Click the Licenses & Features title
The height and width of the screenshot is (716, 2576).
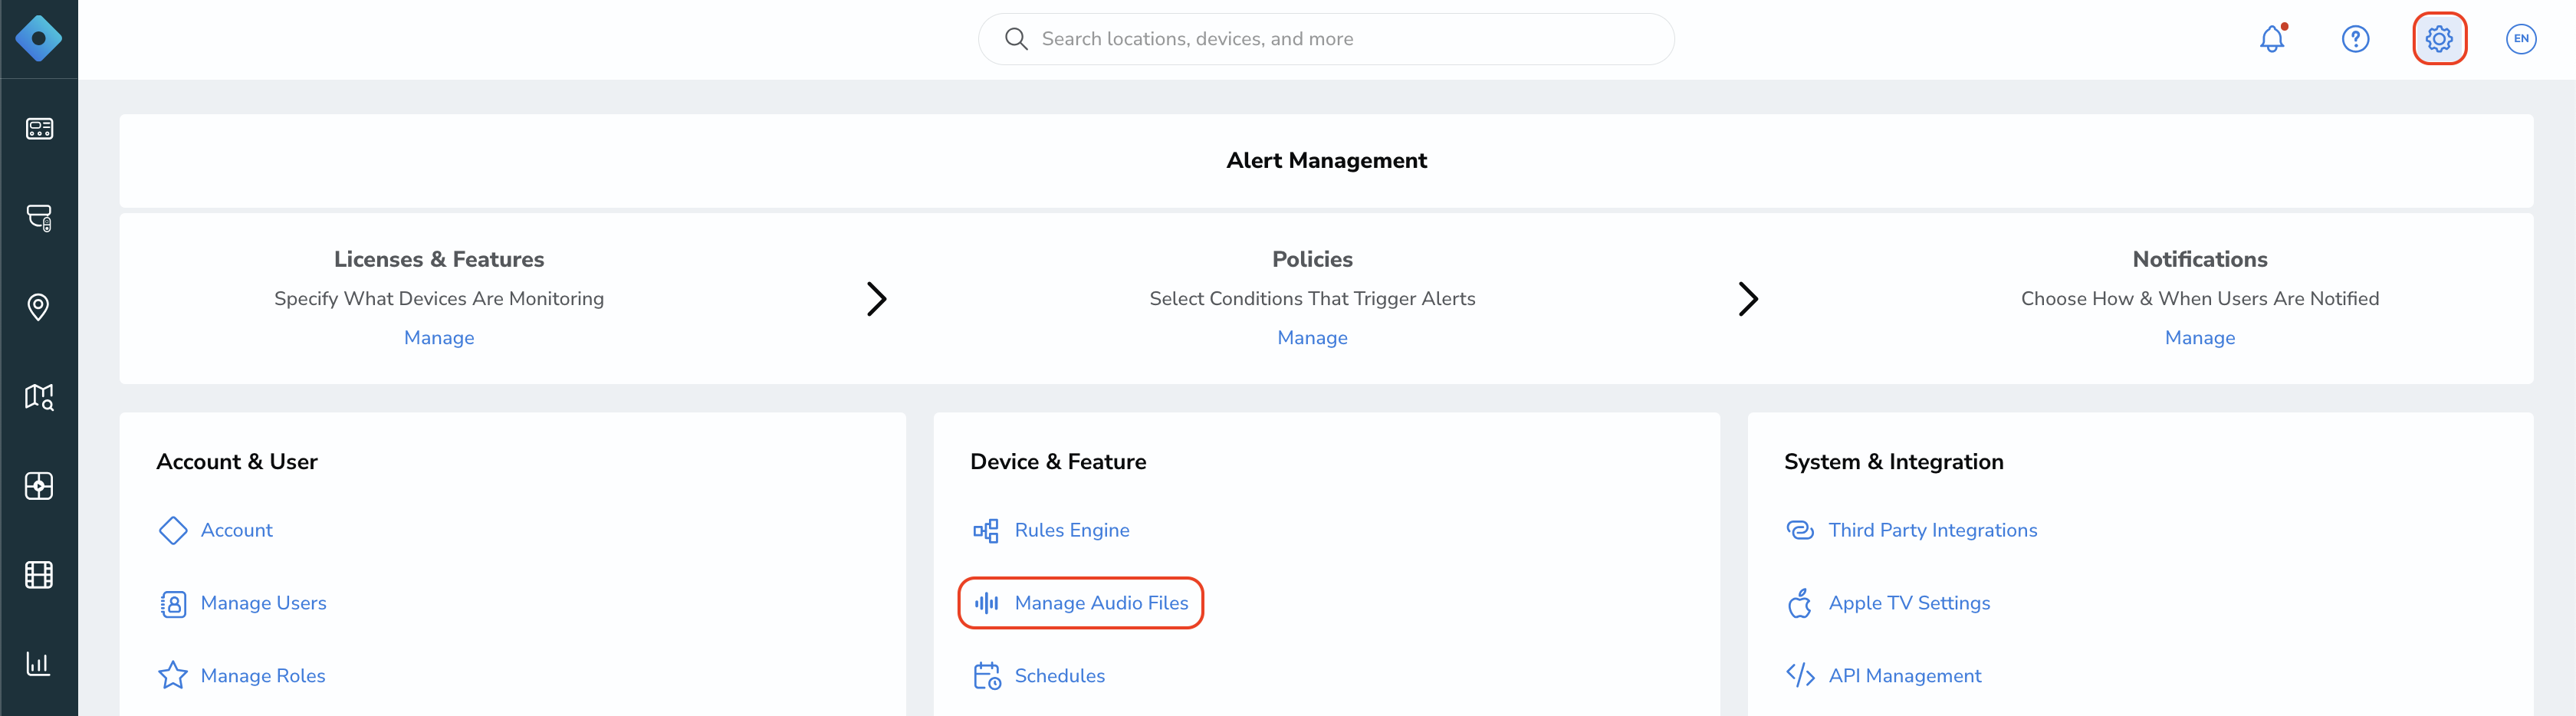tap(439, 260)
